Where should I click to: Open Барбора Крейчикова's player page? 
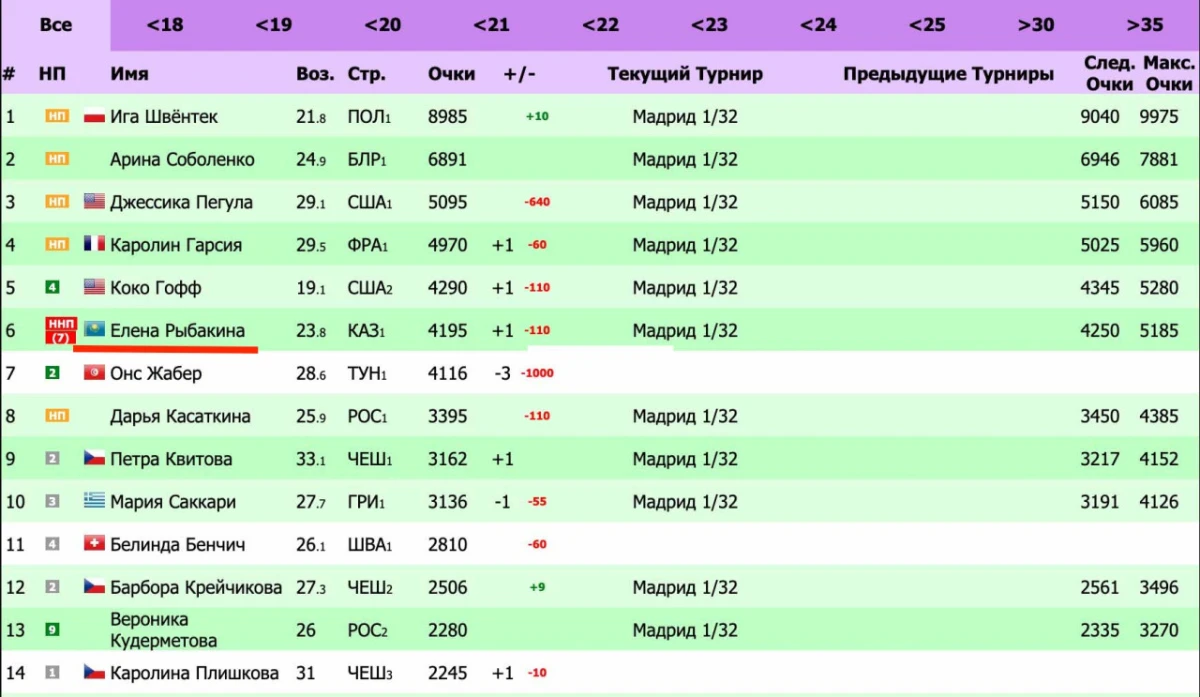pyautogui.click(x=196, y=587)
